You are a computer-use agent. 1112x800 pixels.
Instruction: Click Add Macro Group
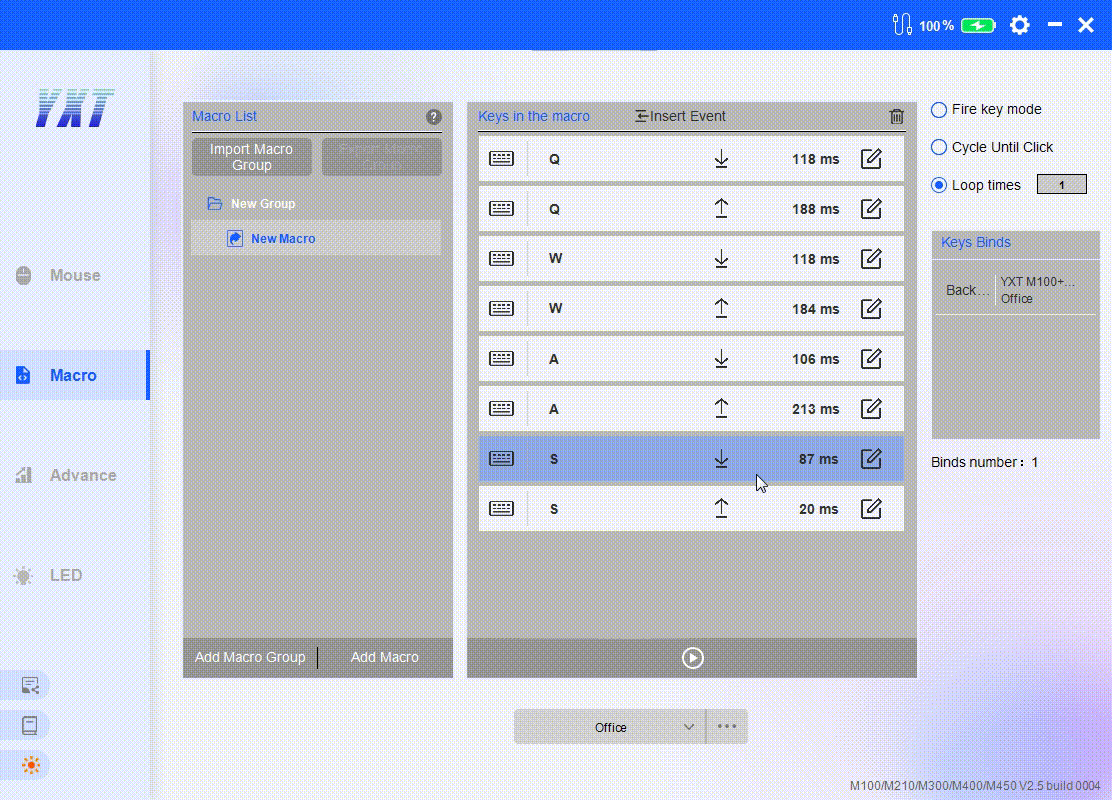(x=249, y=657)
